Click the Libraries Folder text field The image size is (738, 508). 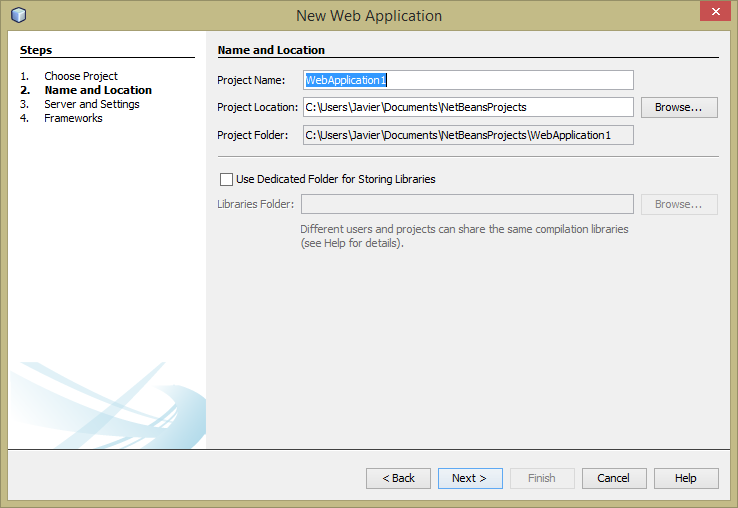tap(468, 204)
